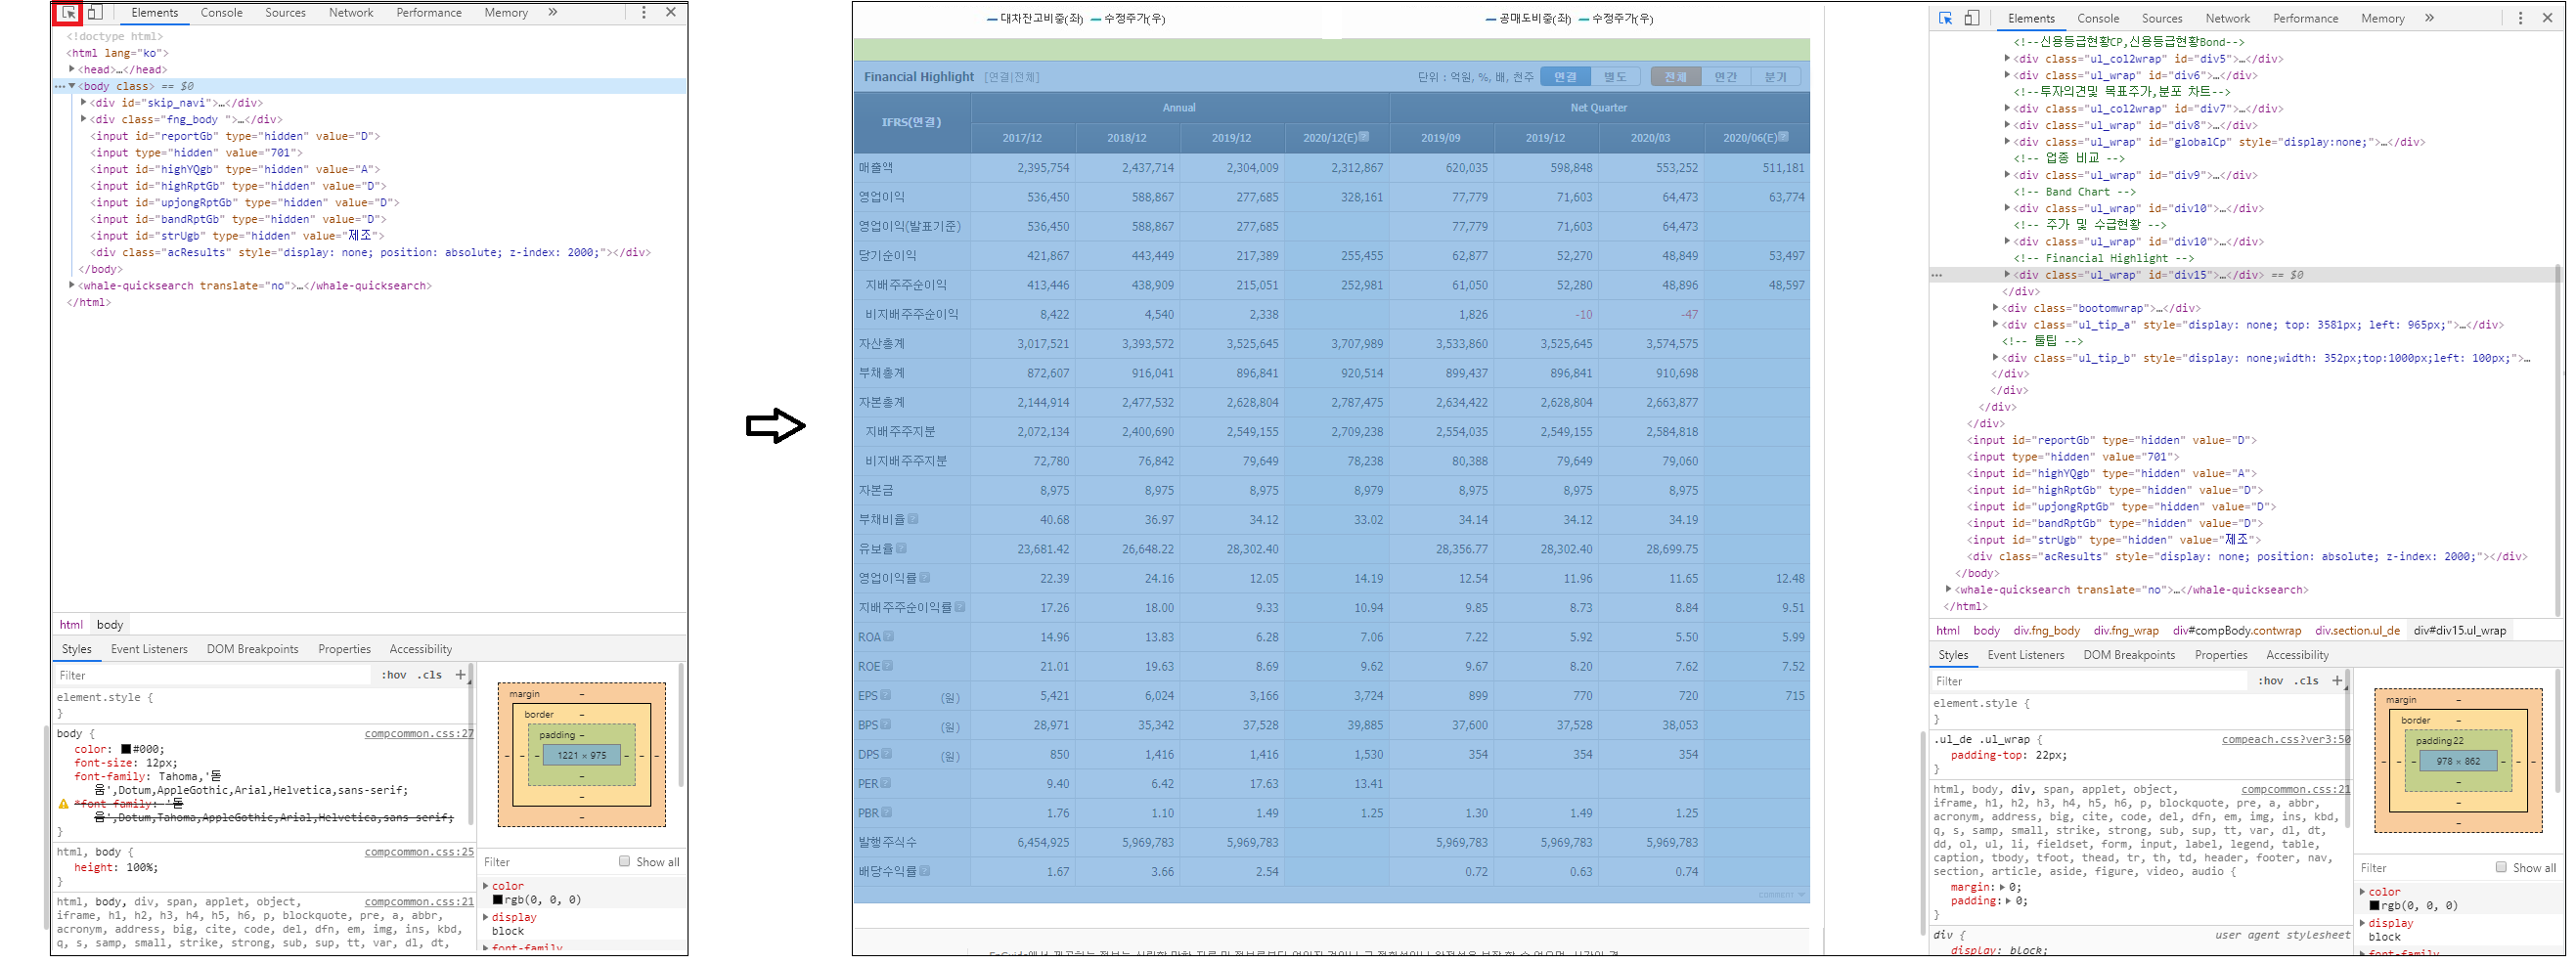Add new style rule in left Styles pane
Viewport: 2576px width, 964px height.
coord(461,675)
